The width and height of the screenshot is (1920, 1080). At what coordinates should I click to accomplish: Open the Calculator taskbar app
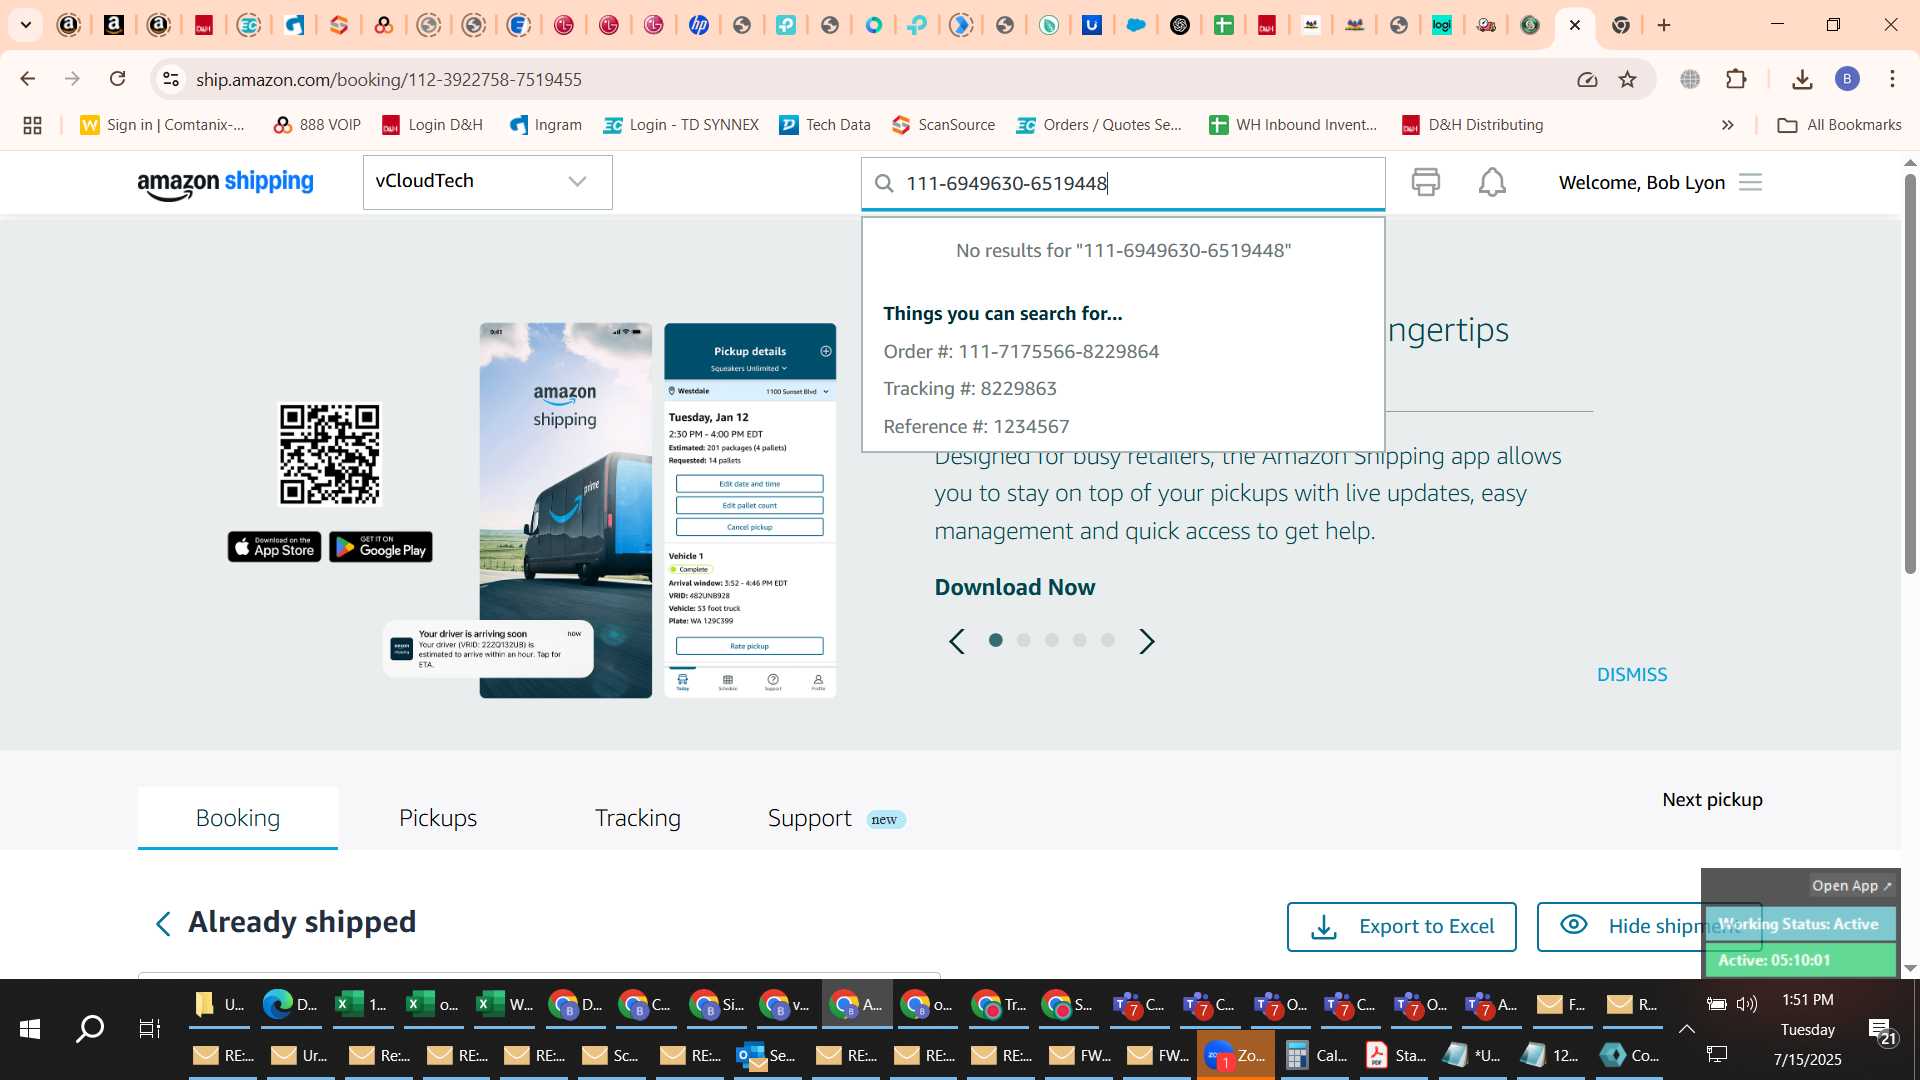coord(1315,1055)
